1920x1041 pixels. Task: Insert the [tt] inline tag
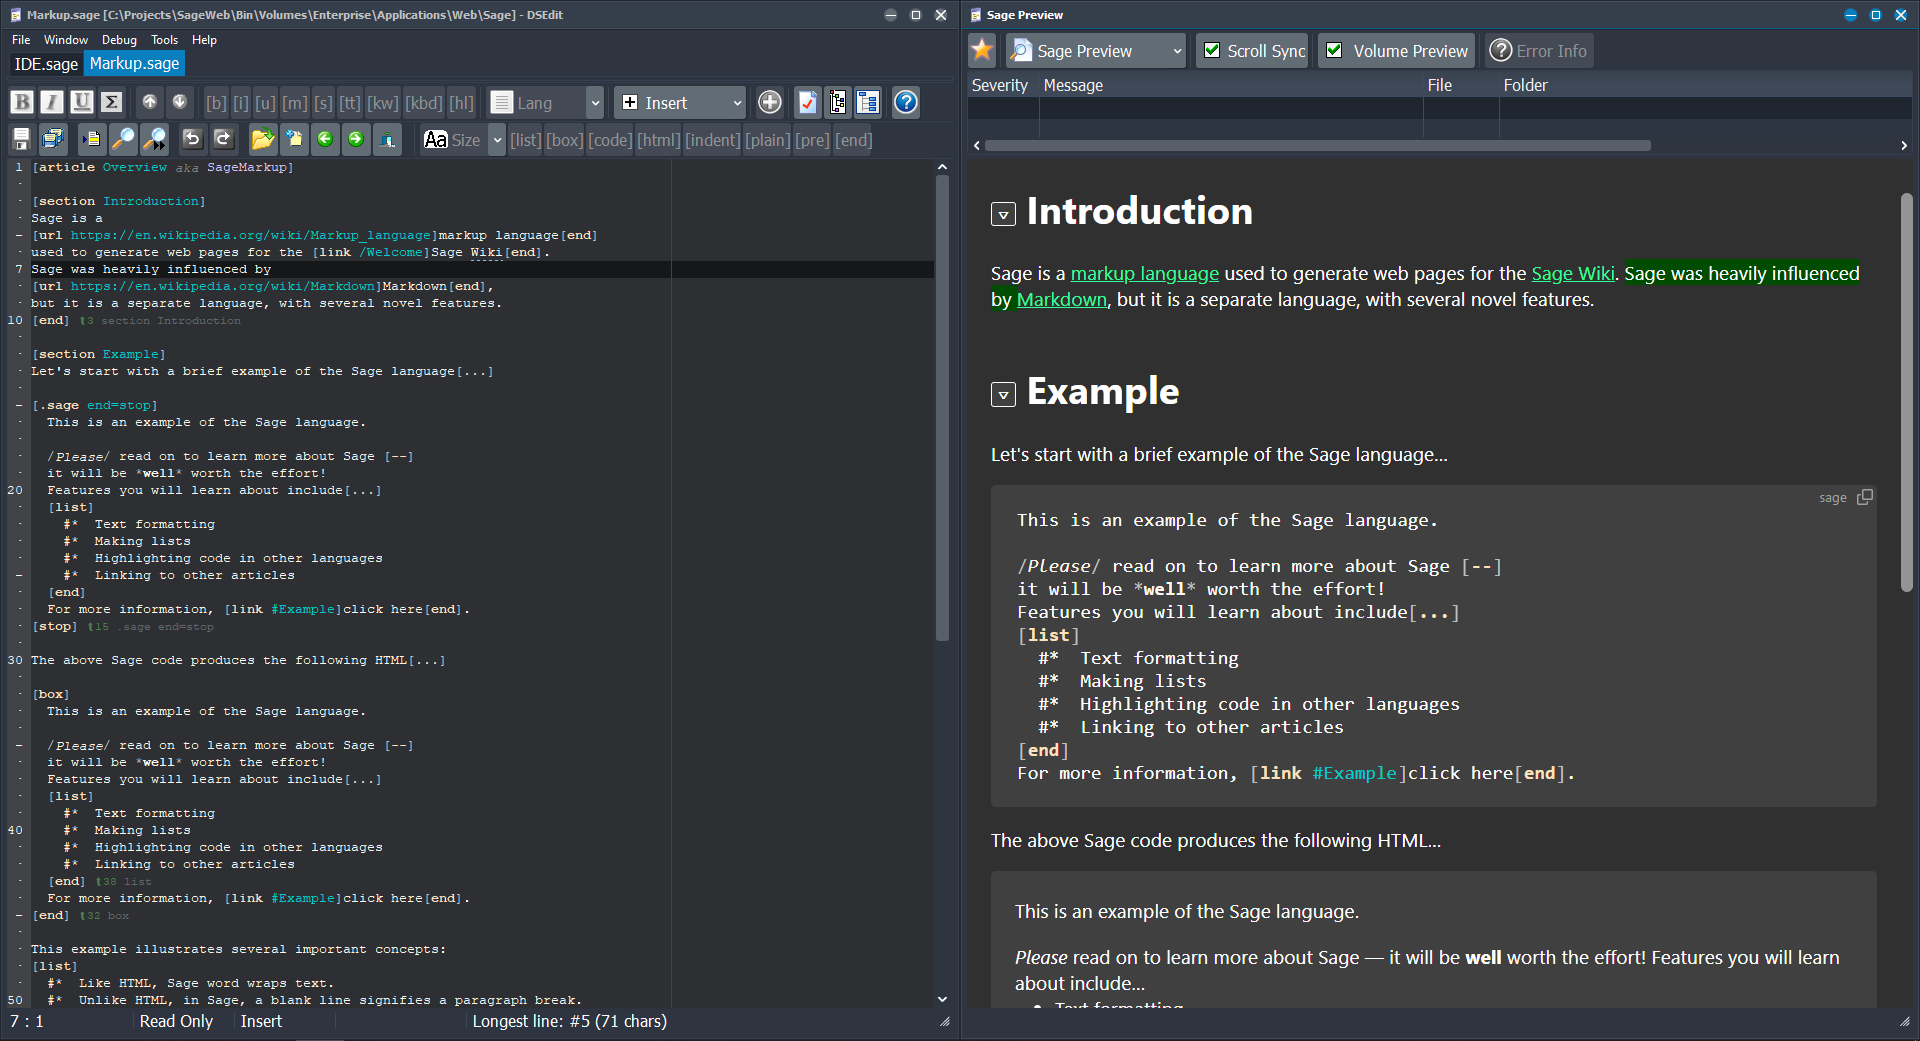350,103
